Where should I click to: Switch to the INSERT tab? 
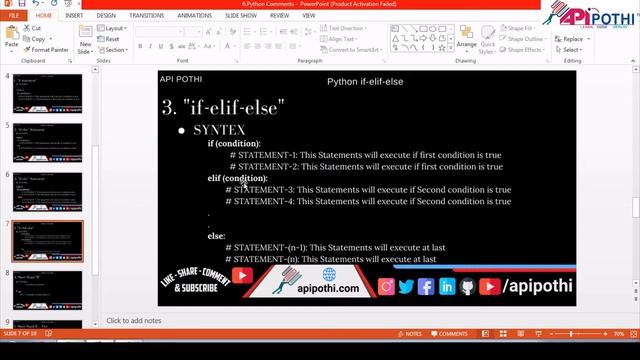click(x=74, y=16)
